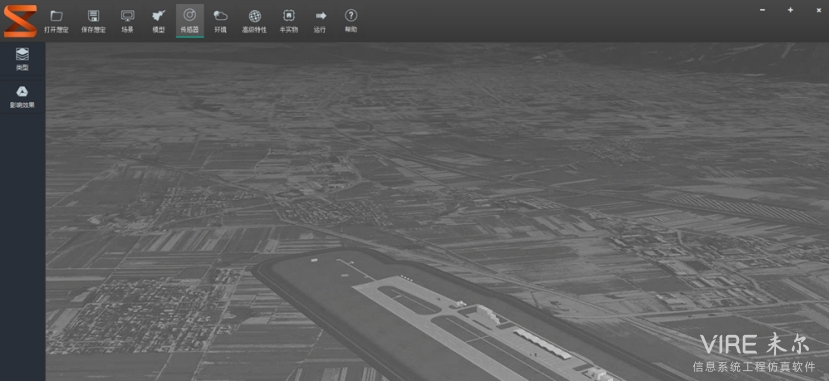830x382 pixels.
Task: Maximize the window with plus button
Action: click(790, 10)
